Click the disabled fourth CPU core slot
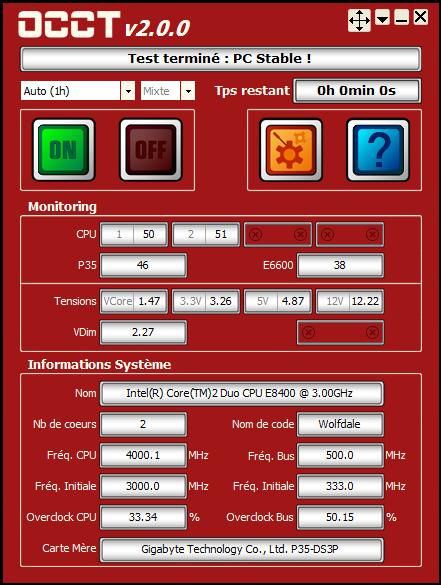The width and height of the screenshot is (441, 585). [350, 235]
